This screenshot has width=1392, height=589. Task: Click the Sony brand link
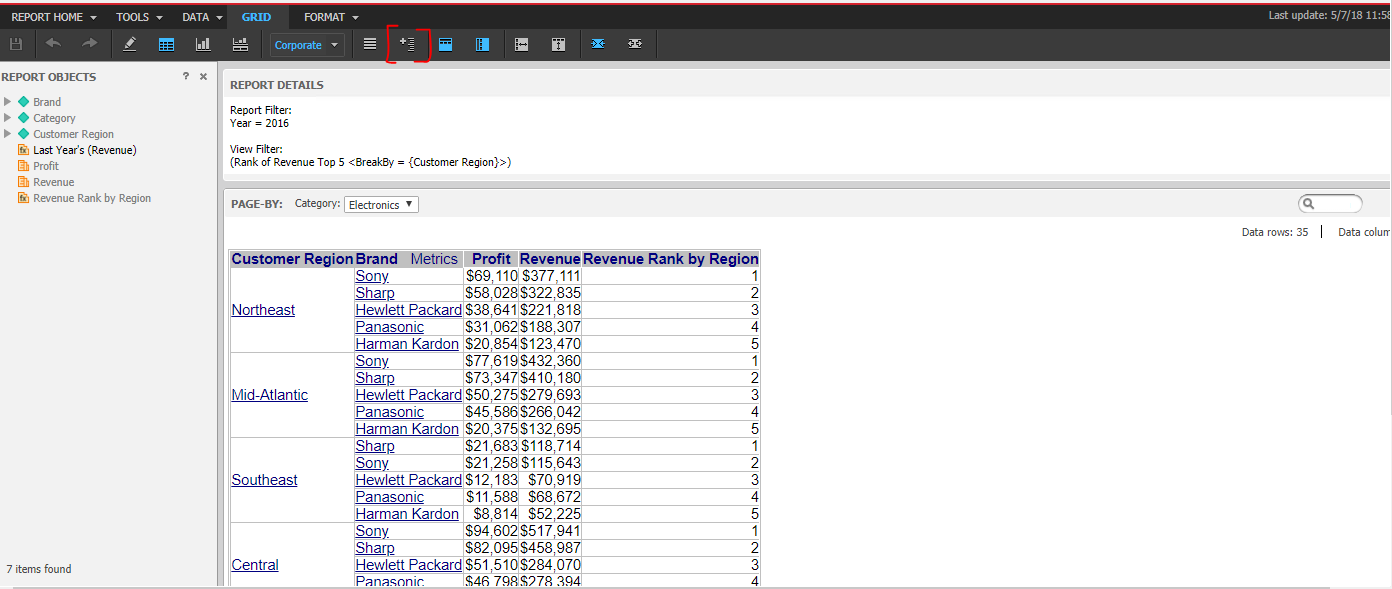pos(372,275)
